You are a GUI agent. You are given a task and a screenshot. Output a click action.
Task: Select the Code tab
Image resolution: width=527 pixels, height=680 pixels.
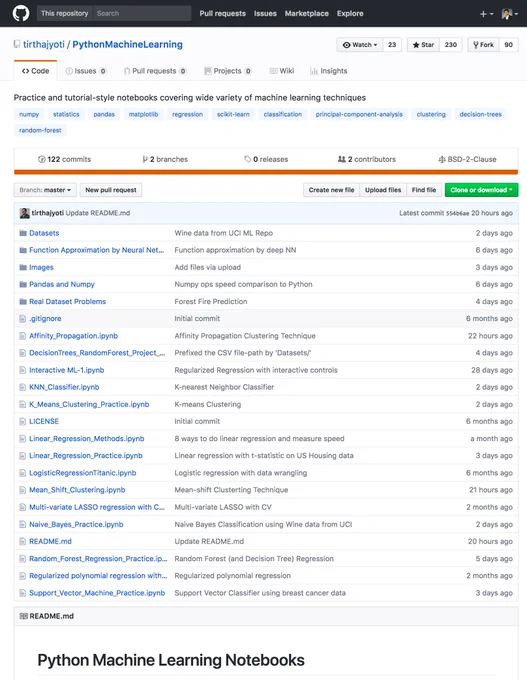(36, 71)
